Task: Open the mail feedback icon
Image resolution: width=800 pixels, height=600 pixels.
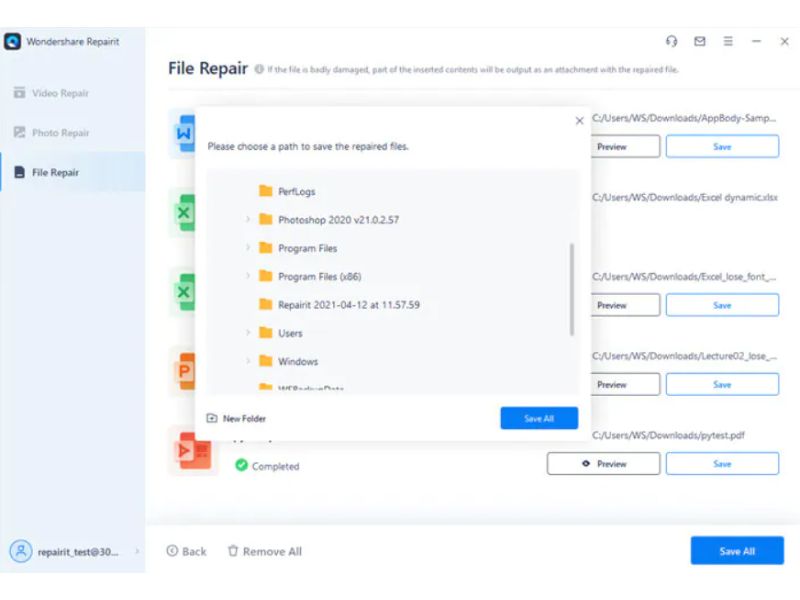Action: (700, 41)
